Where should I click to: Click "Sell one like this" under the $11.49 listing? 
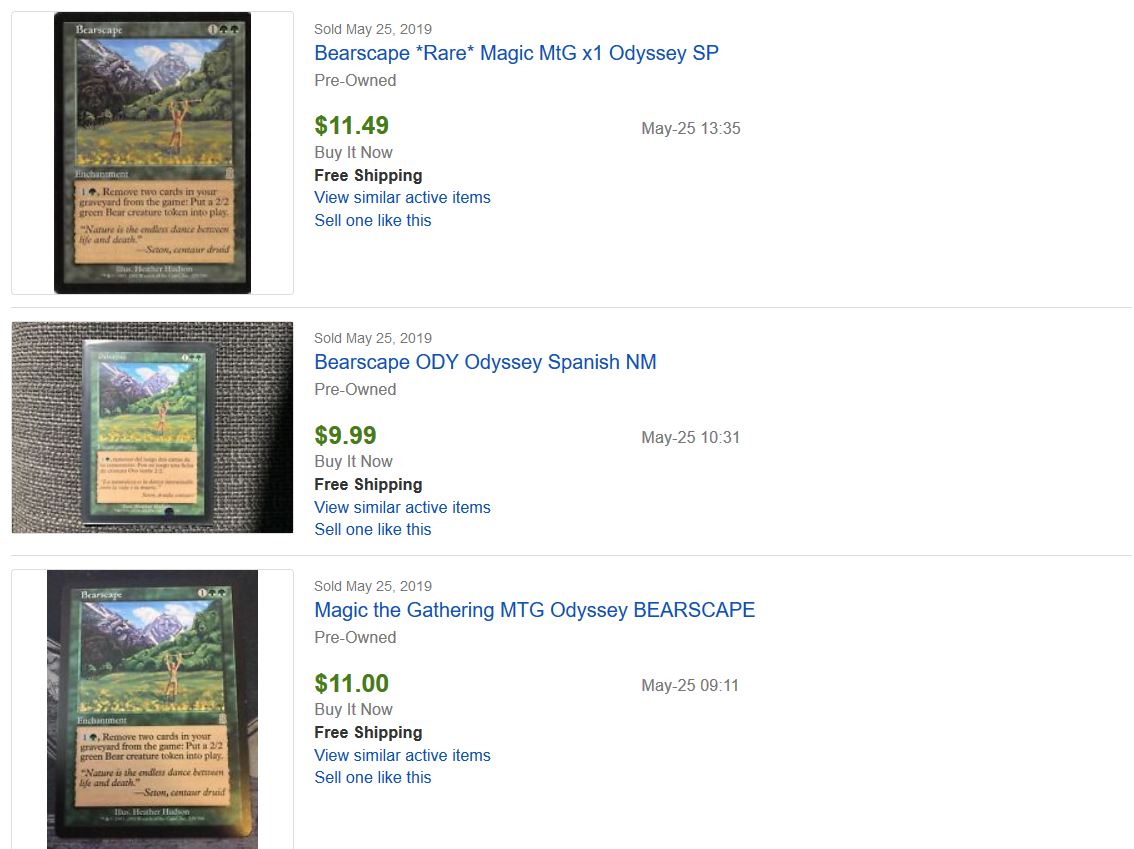coord(373,220)
